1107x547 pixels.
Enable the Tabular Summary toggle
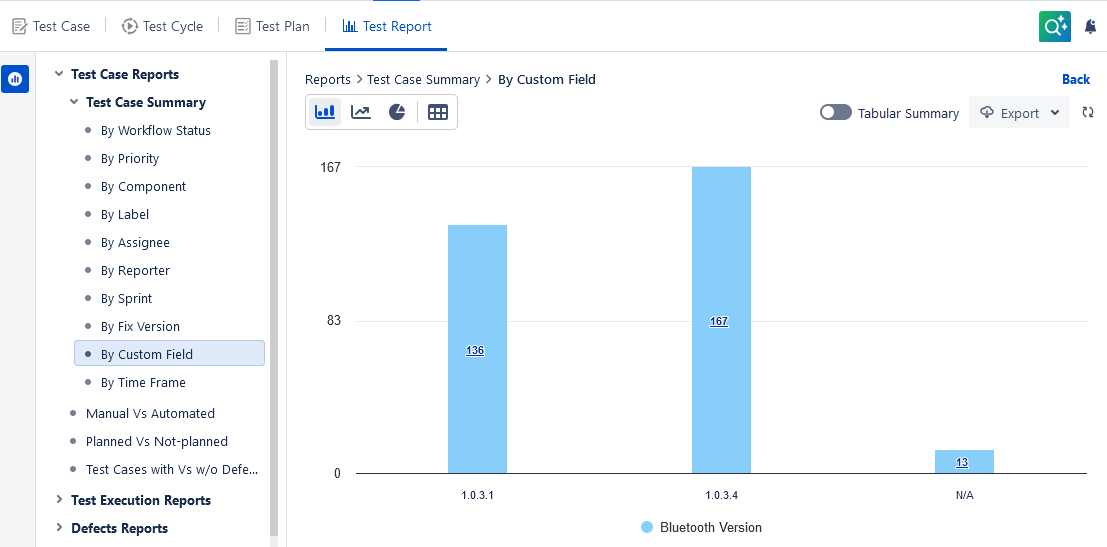[835, 113]
